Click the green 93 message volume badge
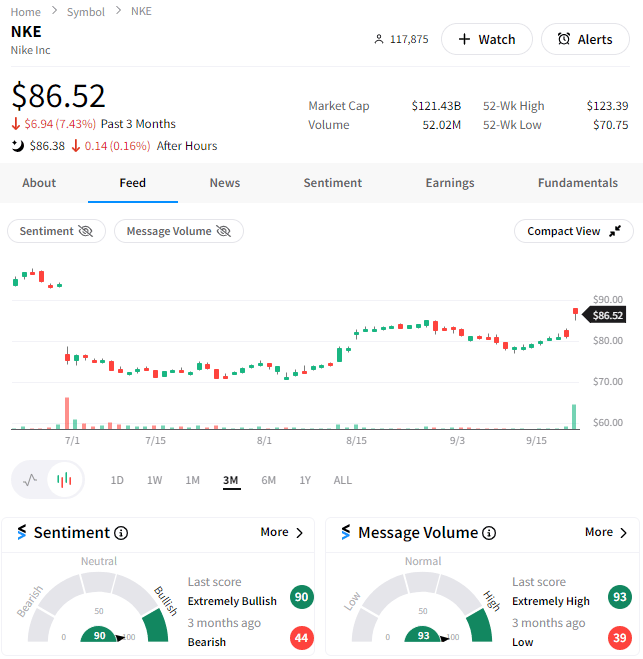Screen dimensions: 643x659 (x=620, y=597)
